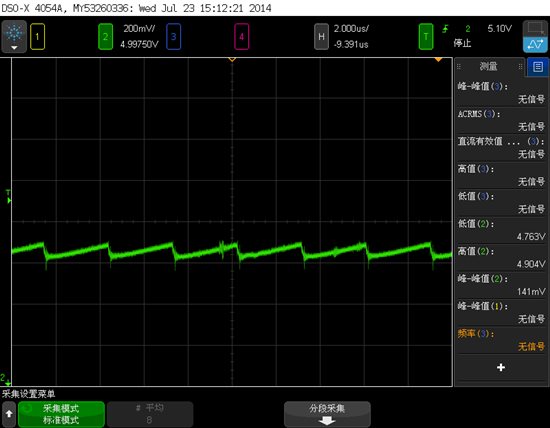
Task: Open the measurement sidebar list icon
Action: pyautogui.click(x=538, y=67)
